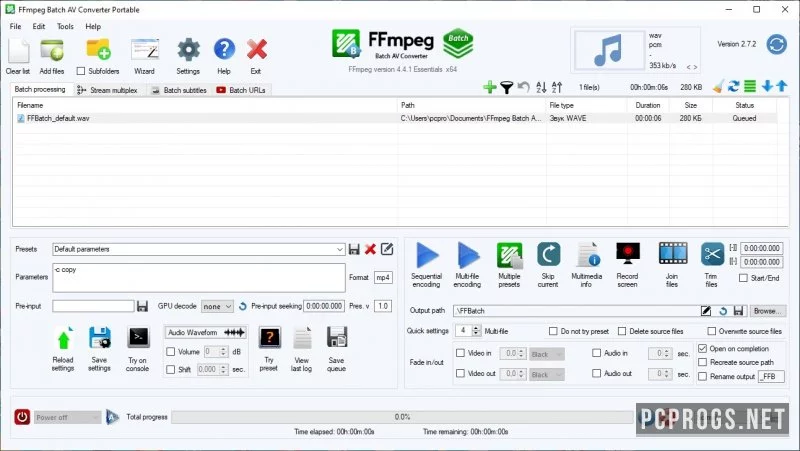This screenshot has width=800, height=451.
Task: Click Skip current icon
Action: pyautogui.click(x=548, y=254)
